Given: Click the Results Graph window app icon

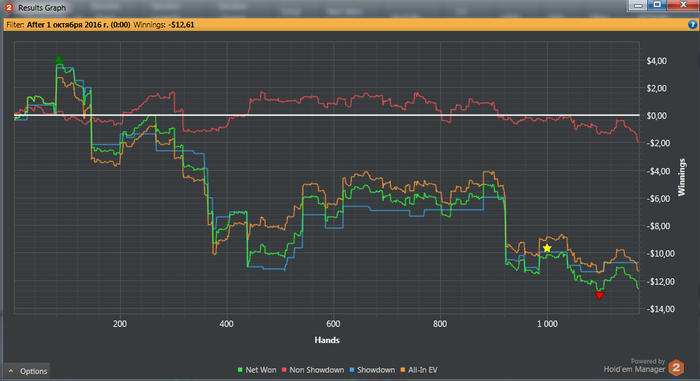Looking at the screenshot, I should pyautogui.click(x=8, y=8).
